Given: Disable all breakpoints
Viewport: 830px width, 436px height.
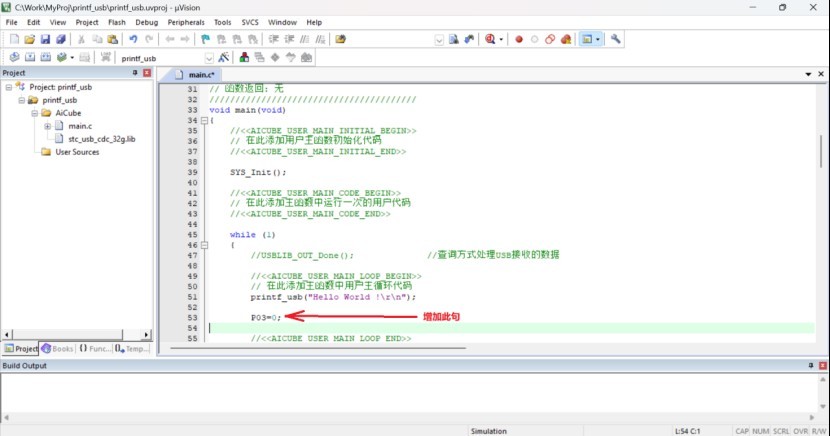Looking at the screenshot, I should 550,39.
